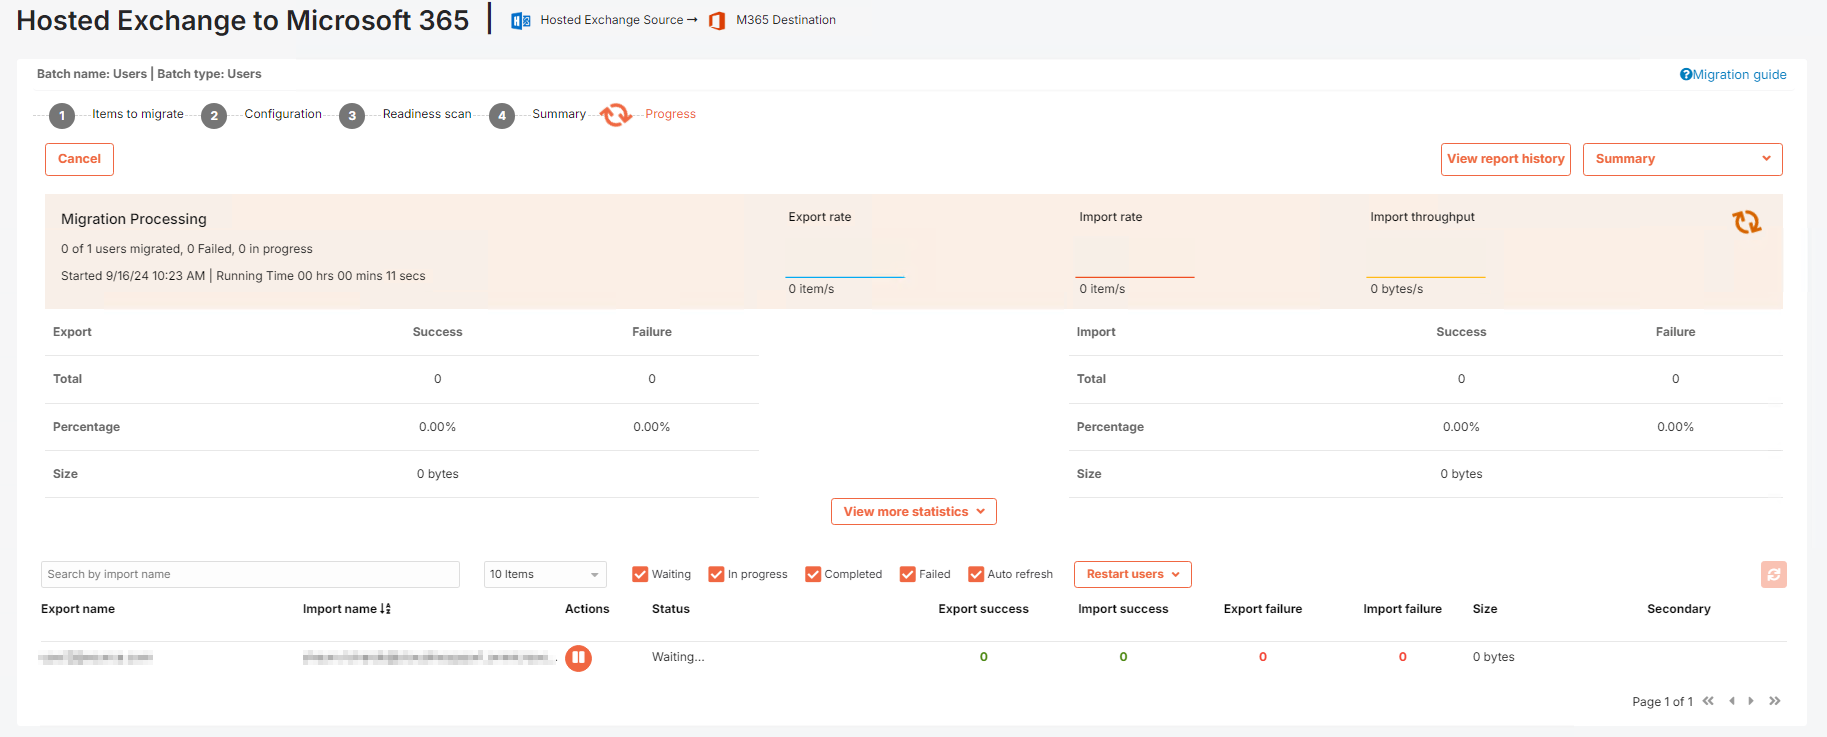
Task: Click the Export success column header
Action: (983, 609)
